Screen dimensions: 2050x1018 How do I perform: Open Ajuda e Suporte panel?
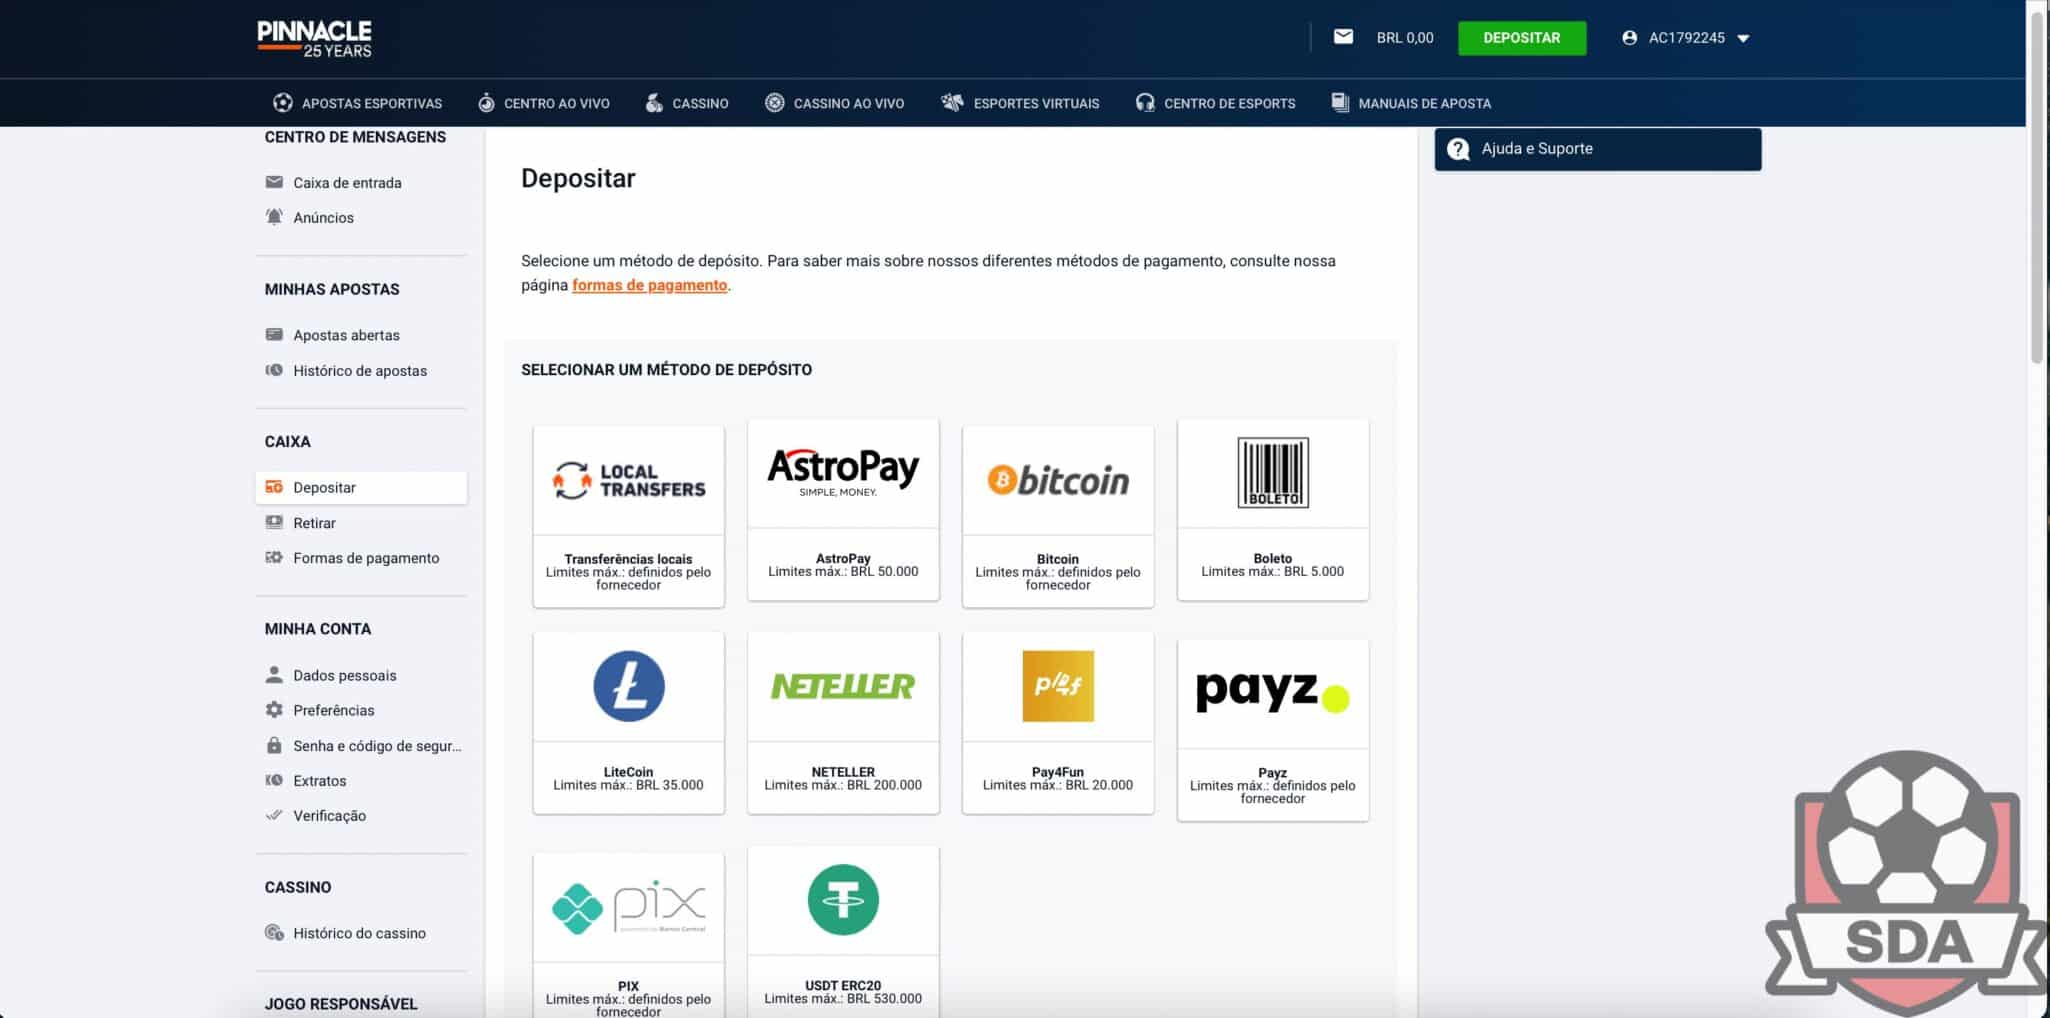click(x=1598, y=149)
